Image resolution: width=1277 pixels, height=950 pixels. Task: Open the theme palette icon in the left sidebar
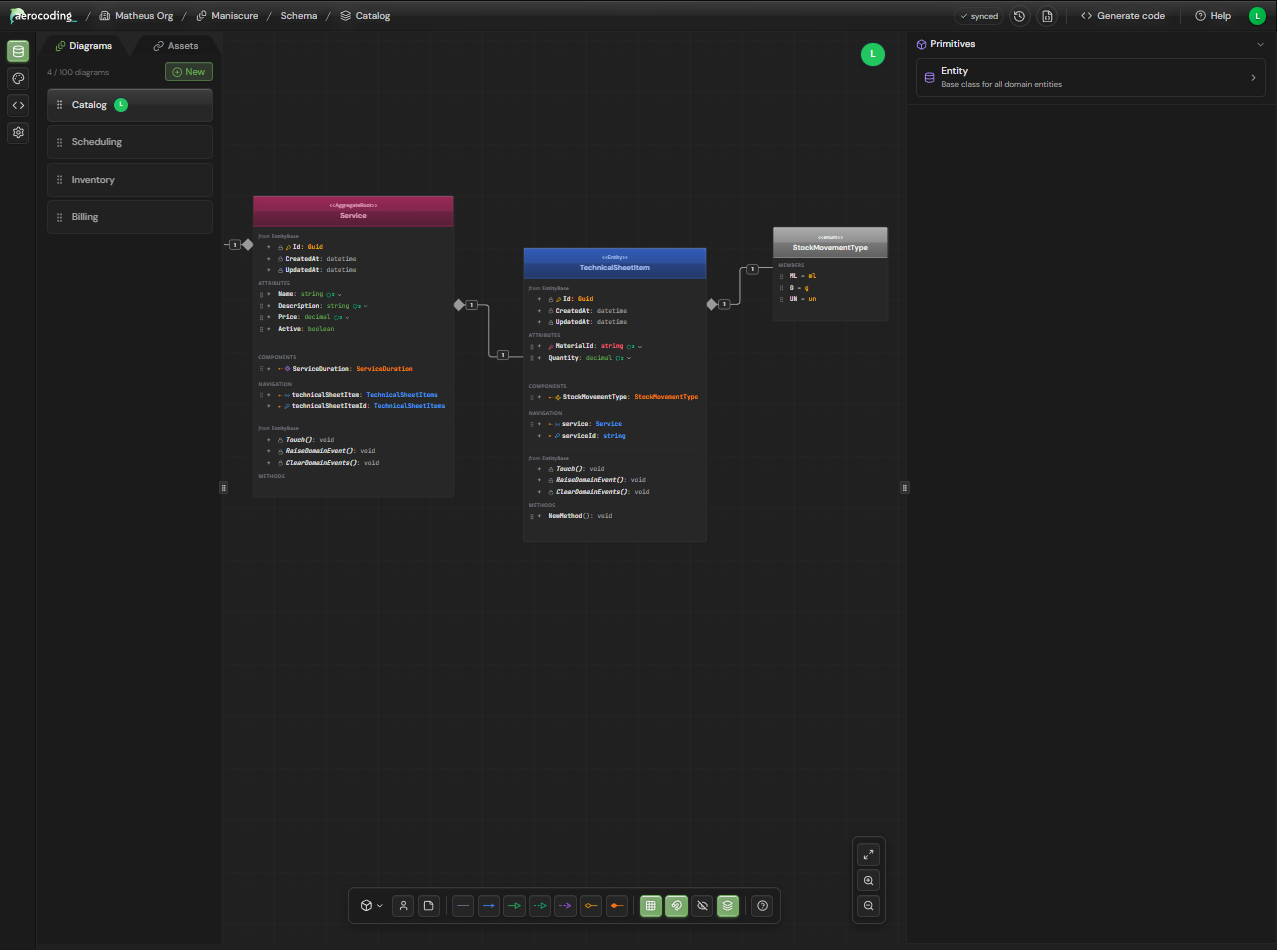[x=18, y=78]
